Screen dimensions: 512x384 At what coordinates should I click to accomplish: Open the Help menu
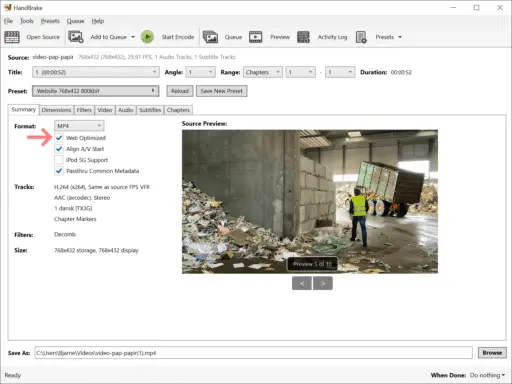[98, 21]
